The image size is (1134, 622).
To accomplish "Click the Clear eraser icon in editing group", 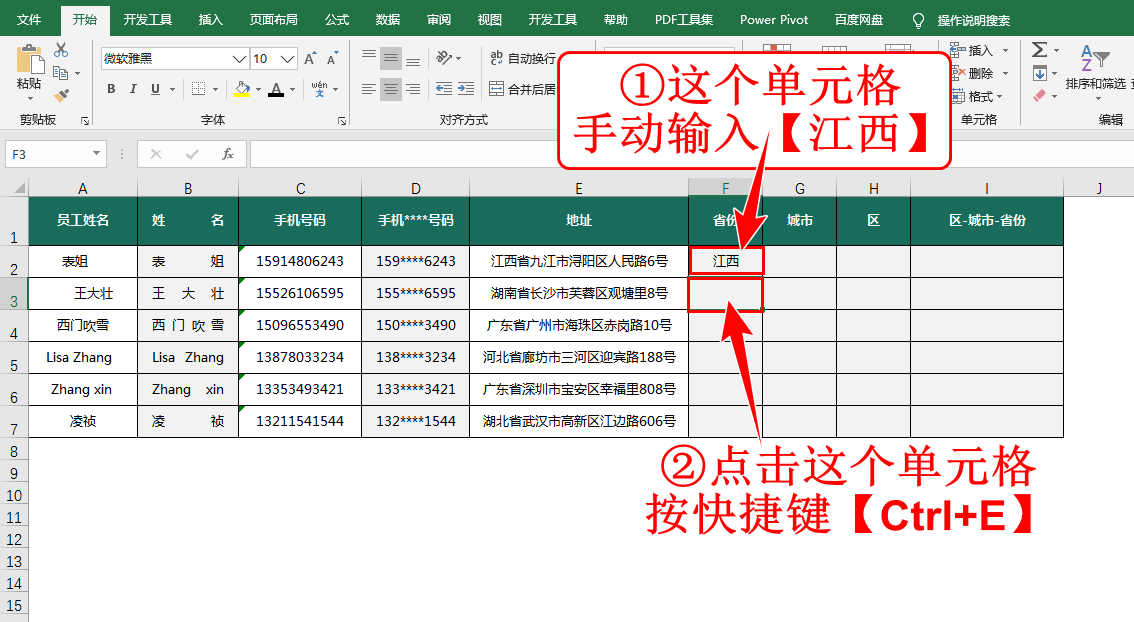I will 1039,96.
